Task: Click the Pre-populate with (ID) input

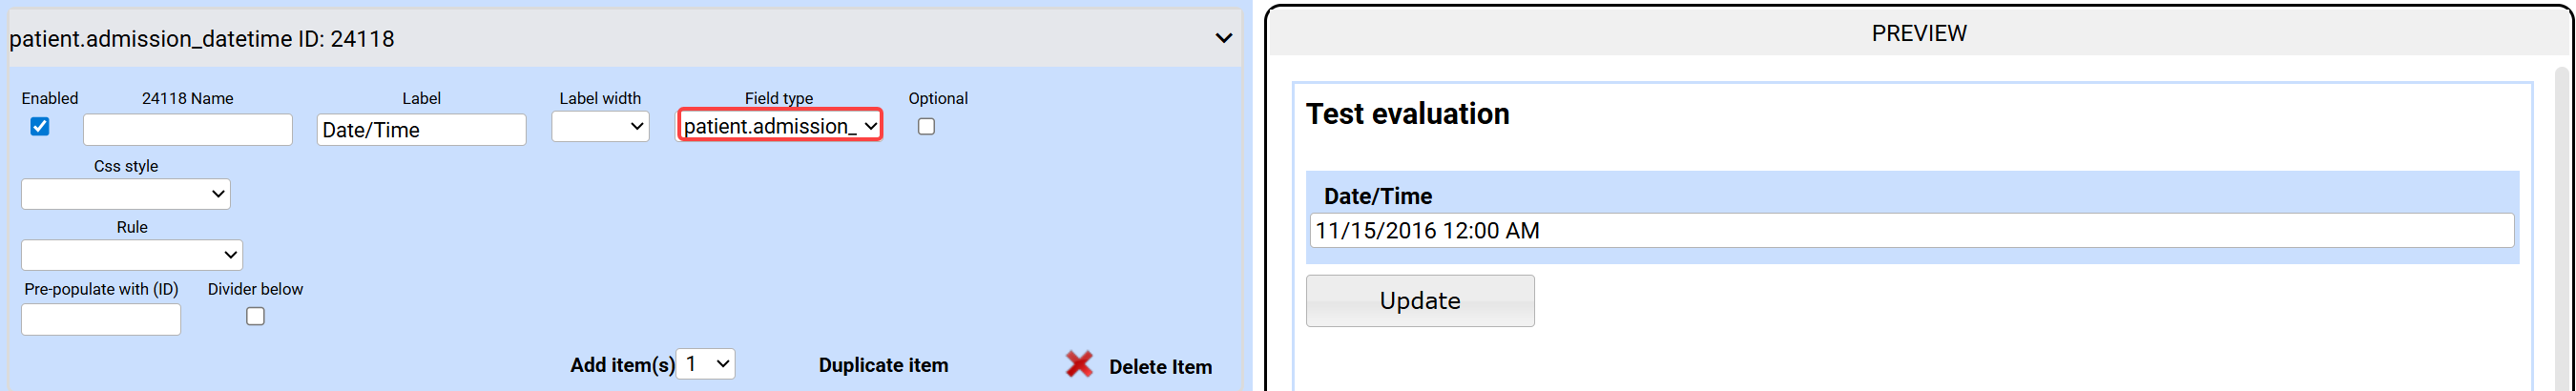Action: click(101, 320)
